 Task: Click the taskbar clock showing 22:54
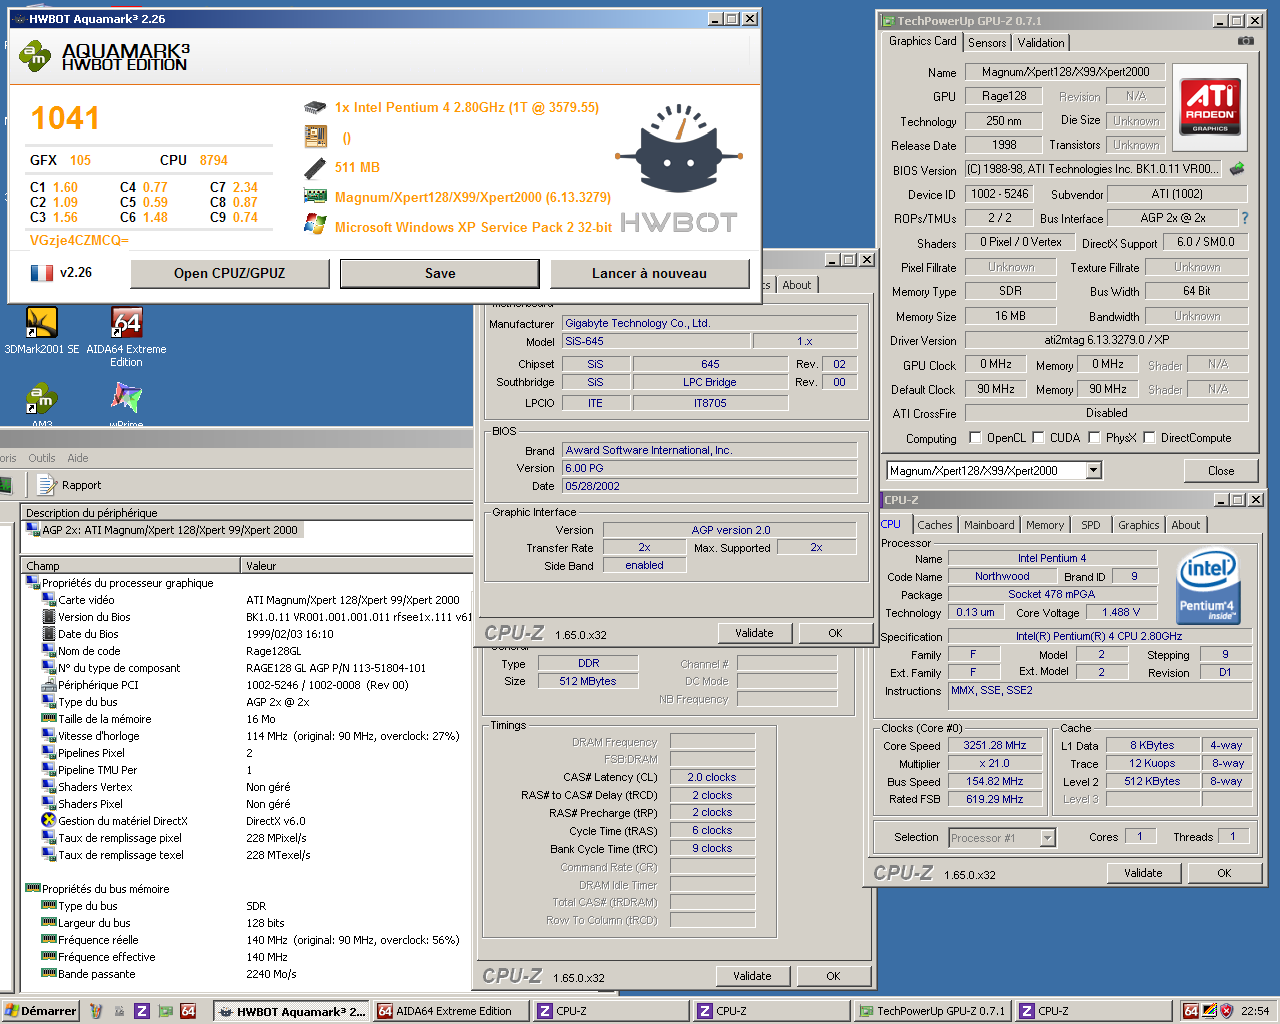tap(1255, 1011)
